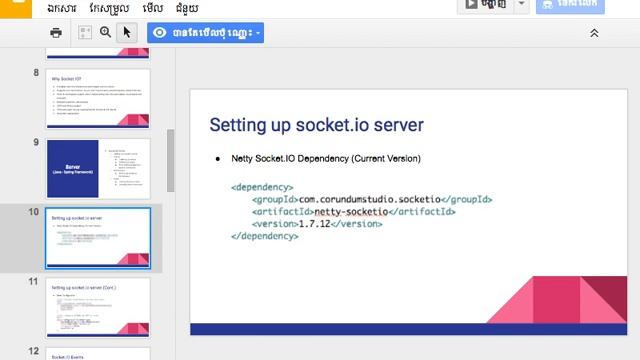Click the closing </dependency> tag line
The height and width of the screenshot is (360, 640).
pos(264,236)
